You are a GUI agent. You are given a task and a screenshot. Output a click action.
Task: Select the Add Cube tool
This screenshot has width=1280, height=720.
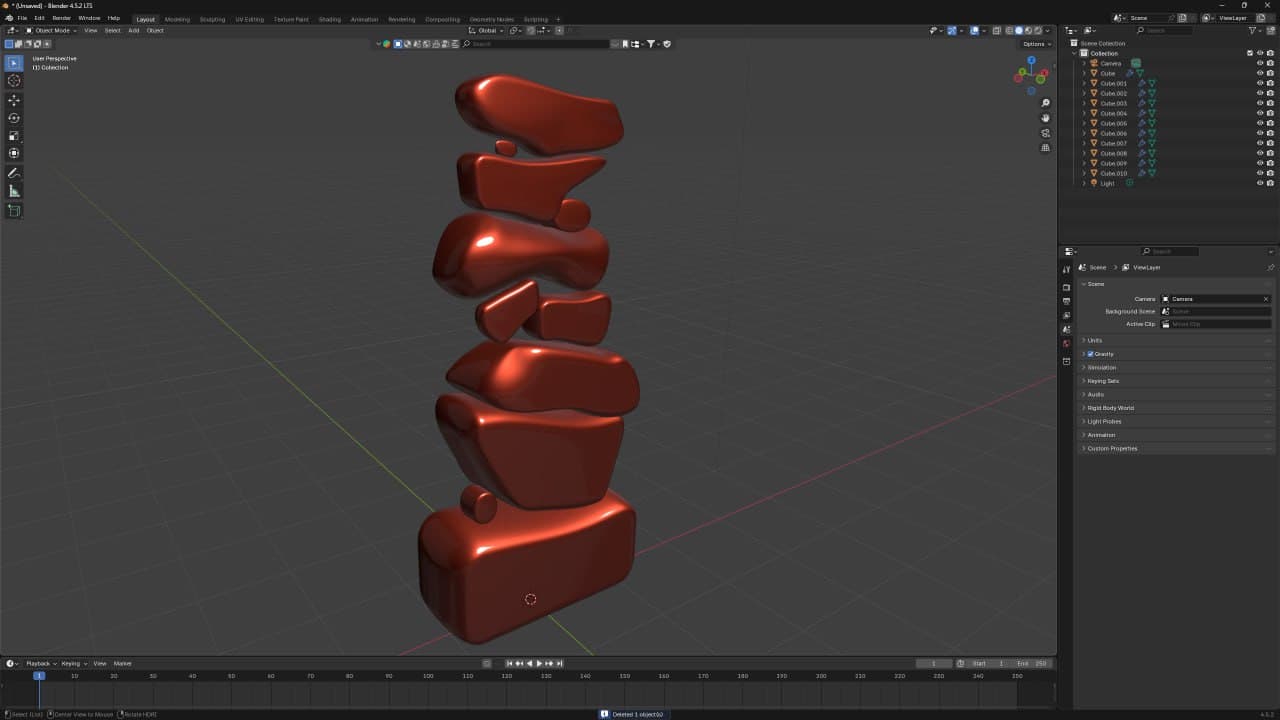pos(14,211)
